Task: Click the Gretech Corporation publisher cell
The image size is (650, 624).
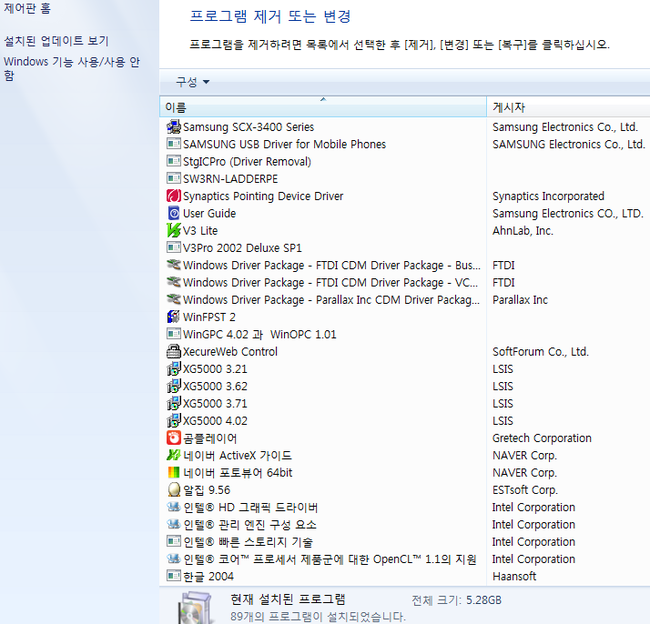Action: pos(542,438)
